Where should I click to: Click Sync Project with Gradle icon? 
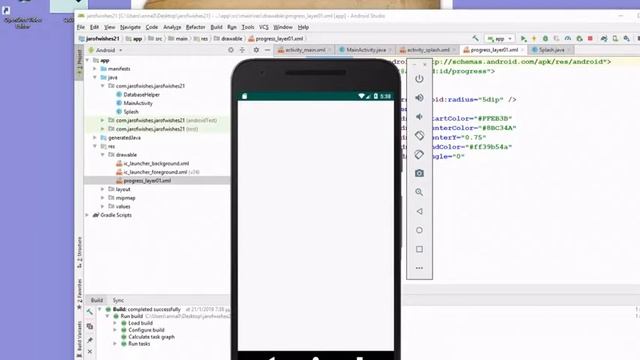[604, 38]
